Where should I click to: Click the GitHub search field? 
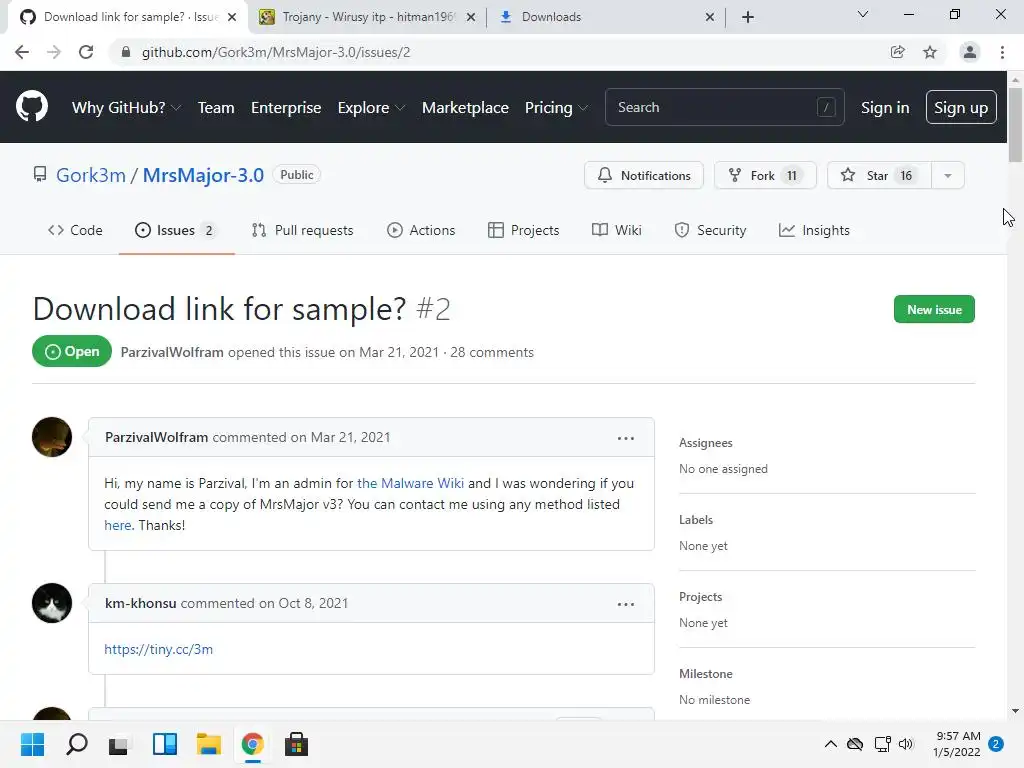pyautogui.click(x=724, y=107)
